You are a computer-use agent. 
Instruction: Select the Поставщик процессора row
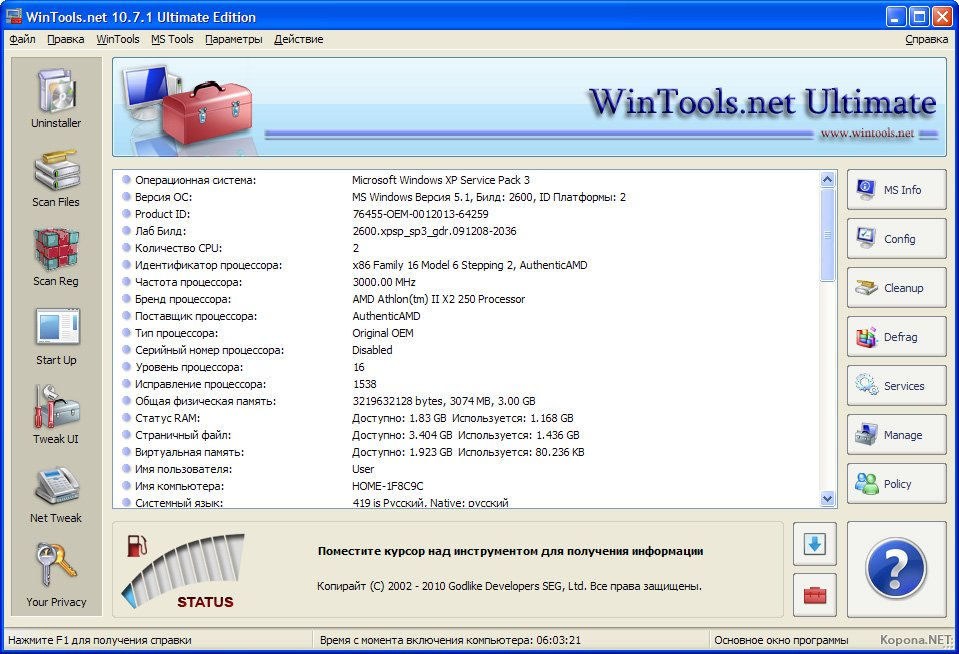[466, 316]
